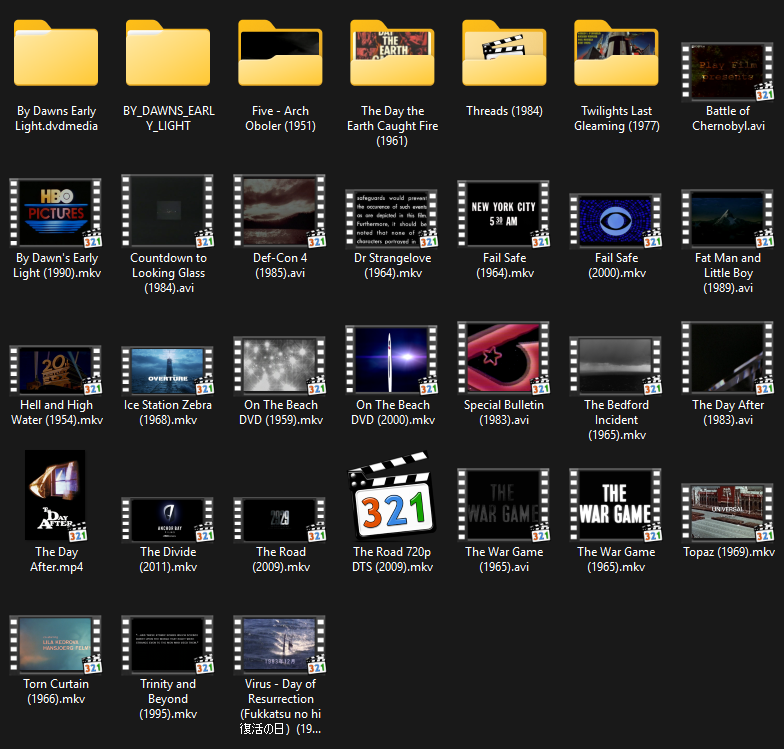Image resolution: width=784 pixels, height=749 pixels.
Task: Select Special Bulletin (1983).avi thumbnail
Action: point(504,358)
